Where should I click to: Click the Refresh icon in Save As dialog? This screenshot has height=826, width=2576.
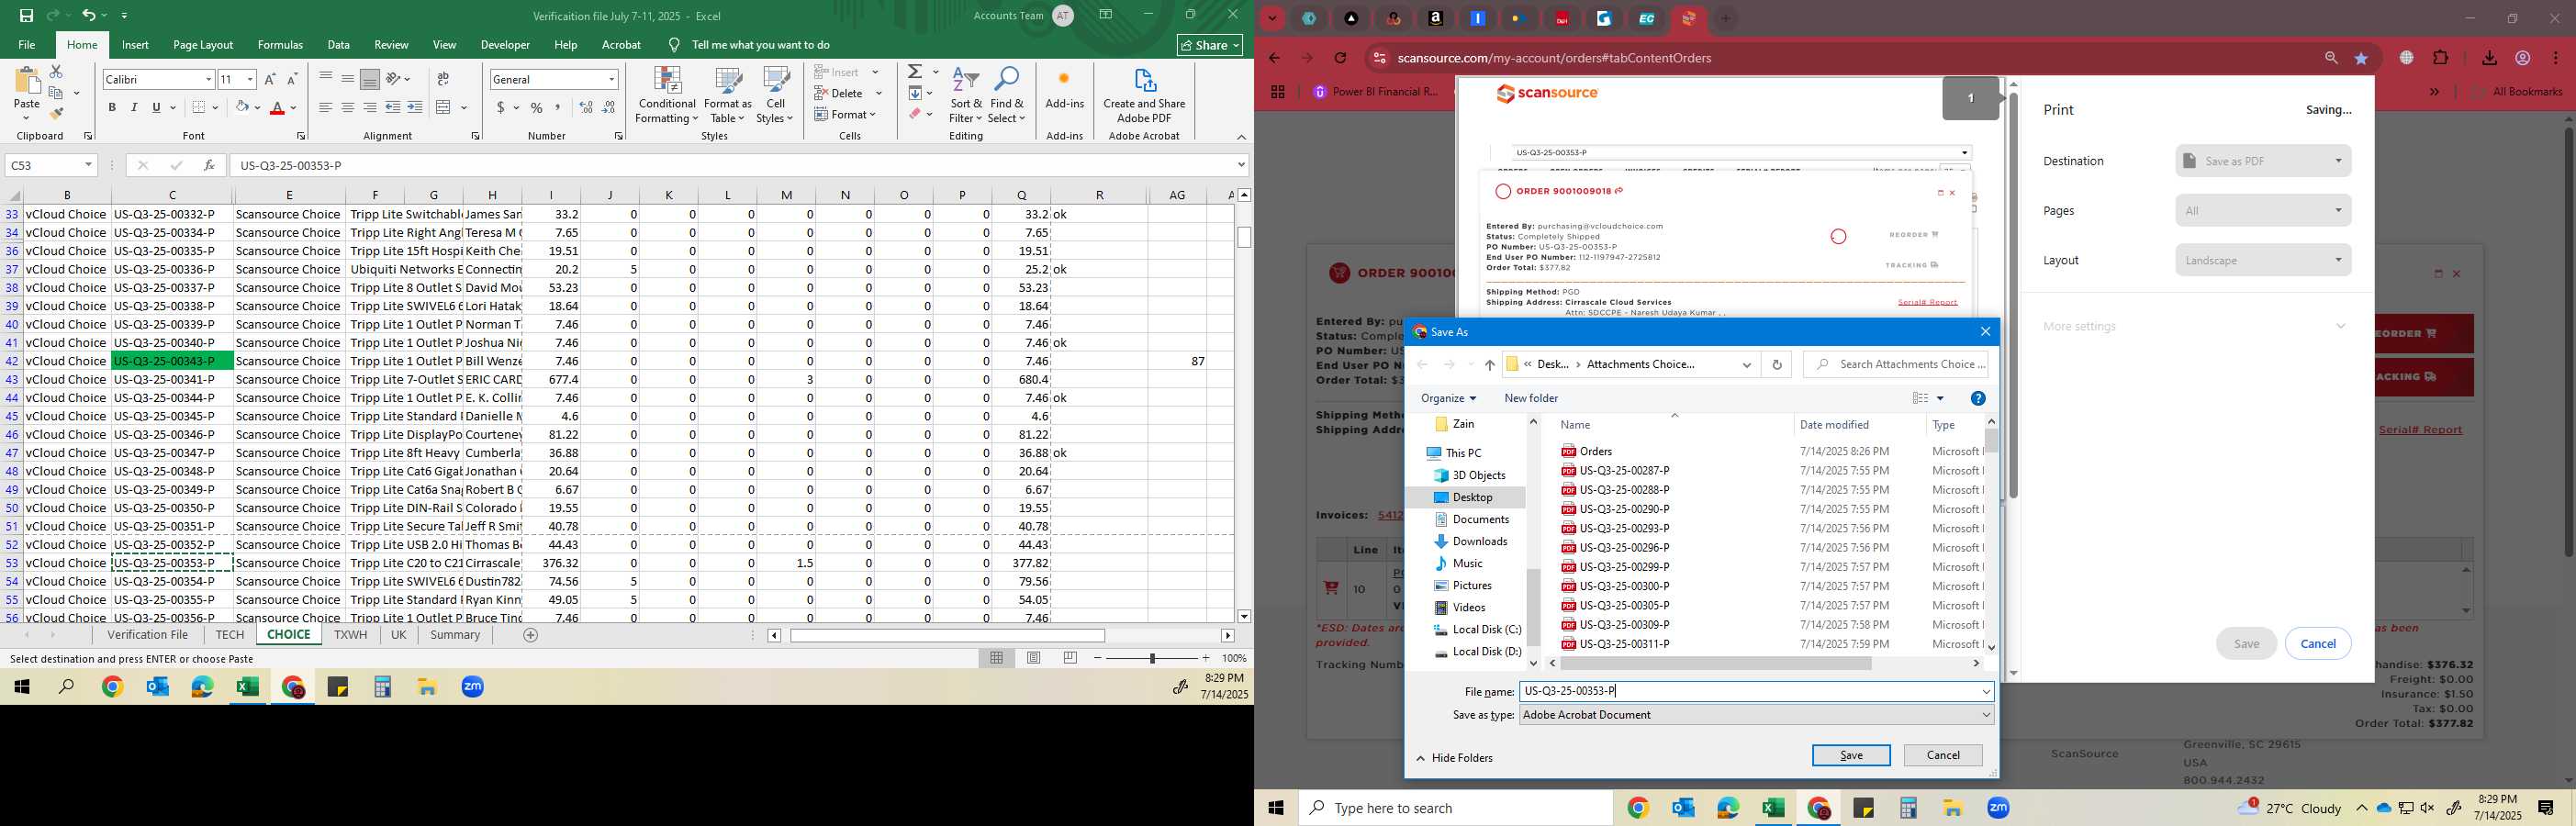pyautogui.click(x=1777, y=365)
